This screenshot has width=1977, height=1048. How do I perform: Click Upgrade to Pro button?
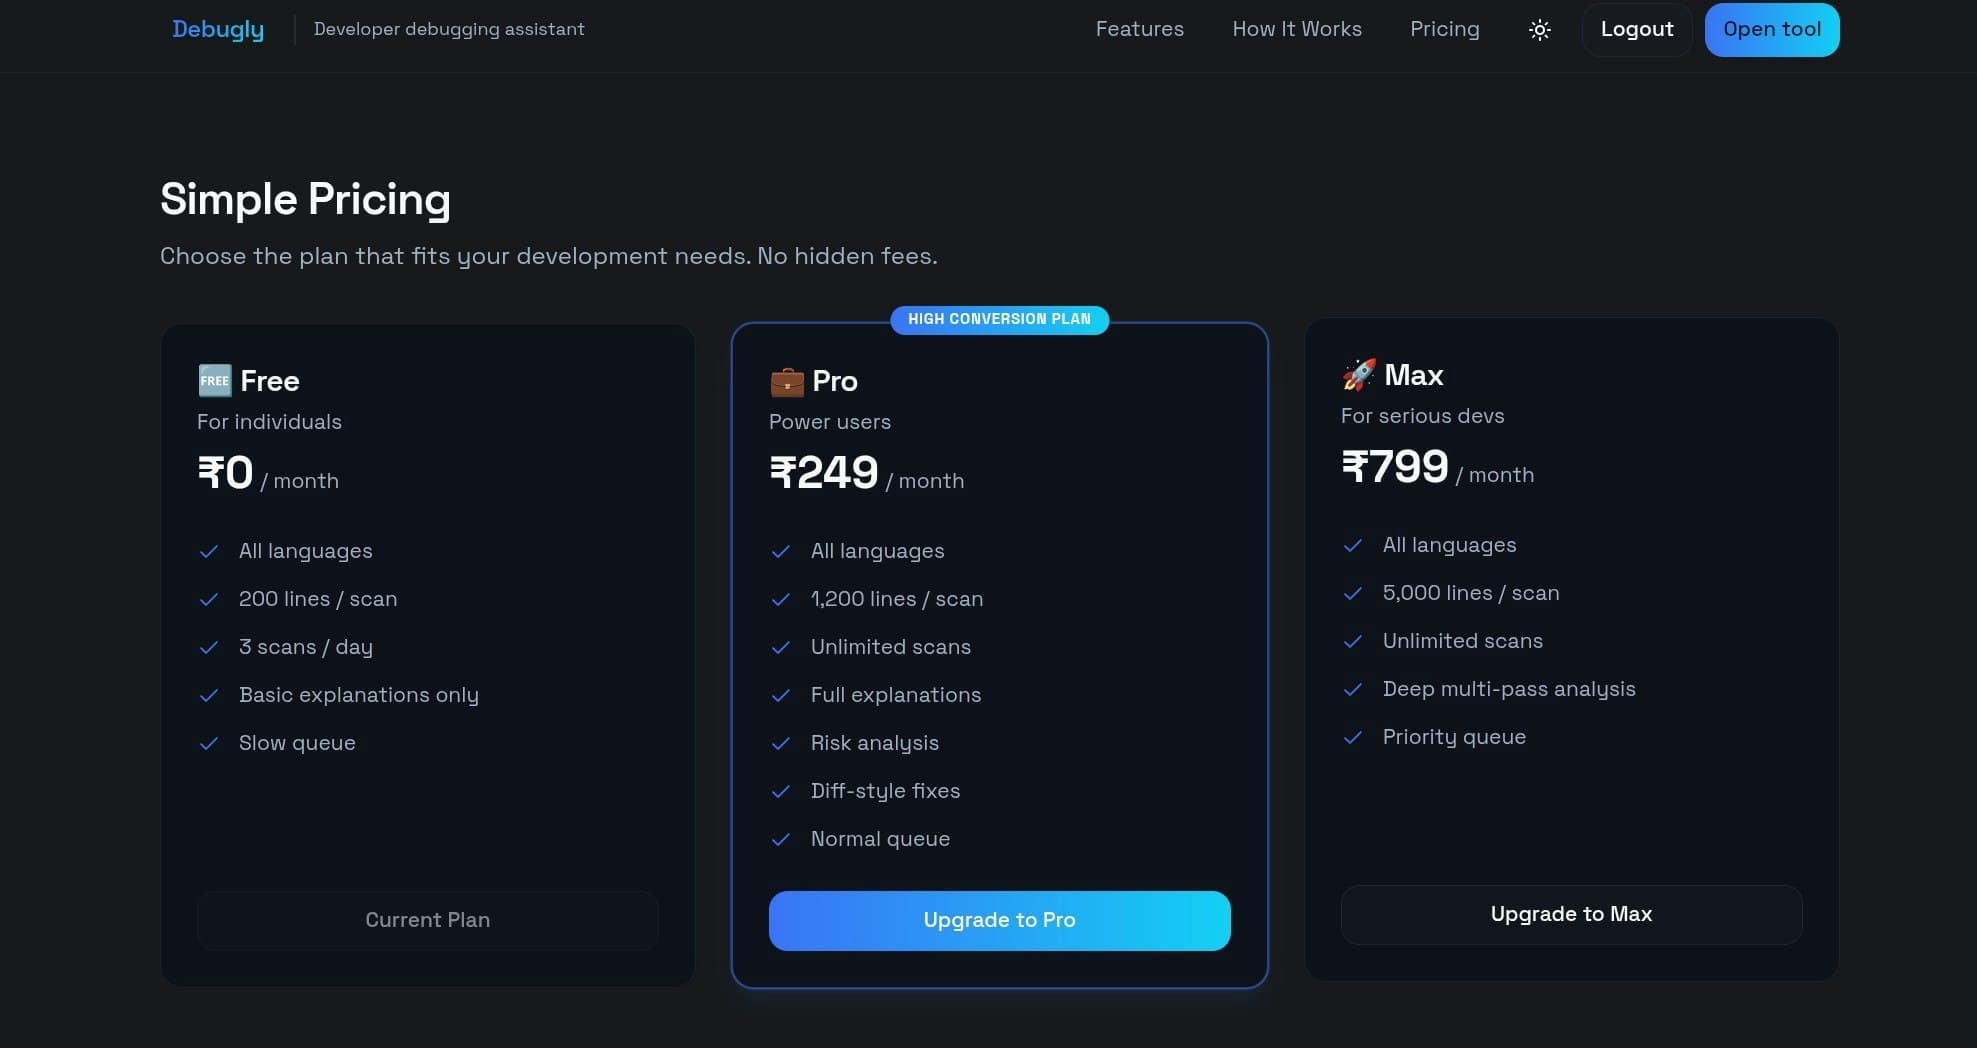point(999,920)
